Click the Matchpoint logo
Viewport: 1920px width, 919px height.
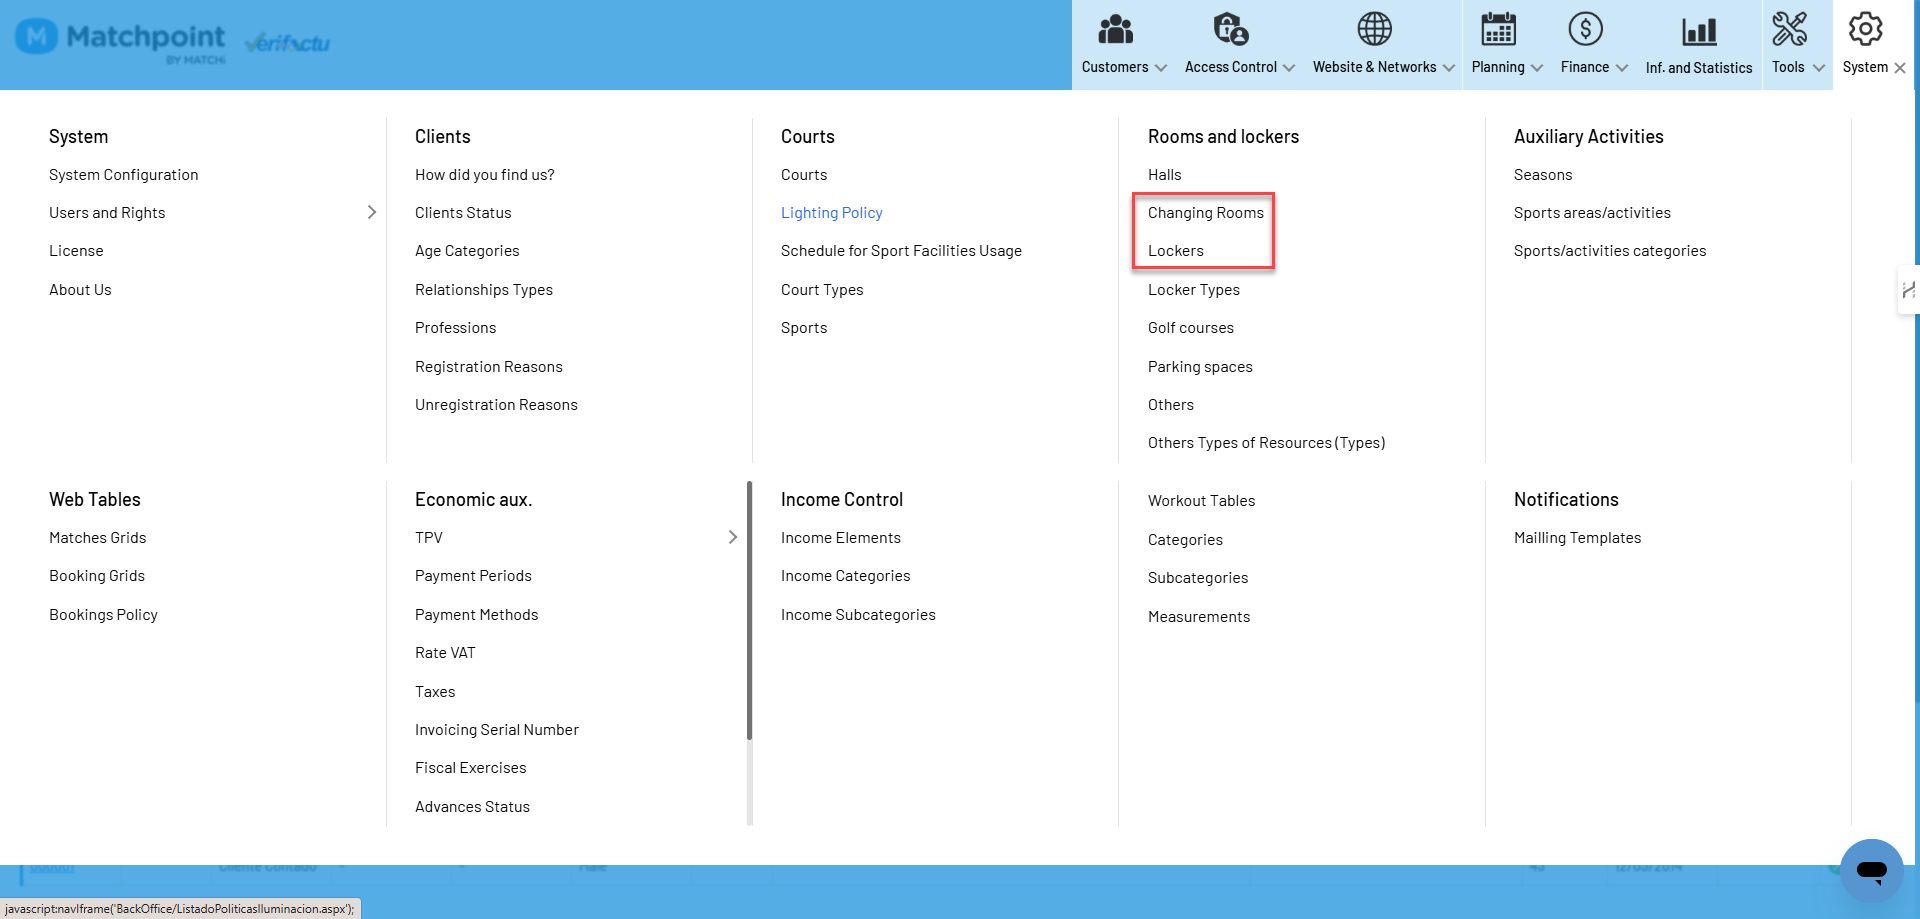[x=120, y=40]
